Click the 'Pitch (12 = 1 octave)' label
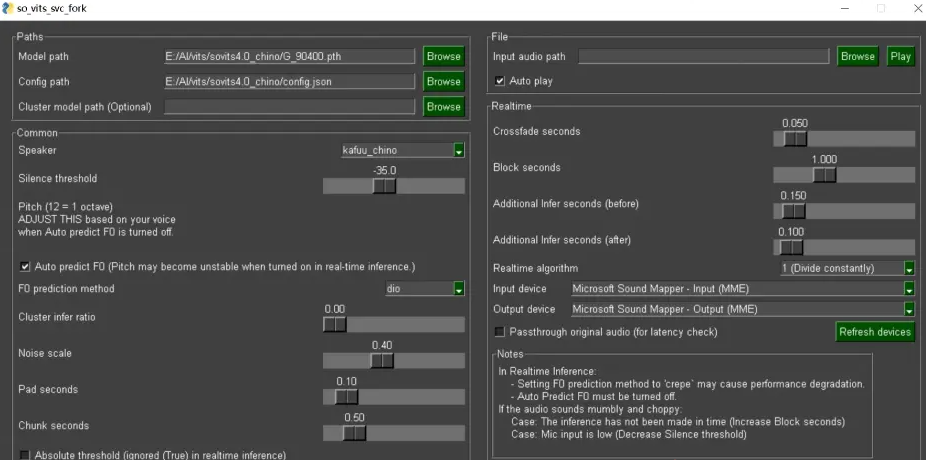 (66, 207)
